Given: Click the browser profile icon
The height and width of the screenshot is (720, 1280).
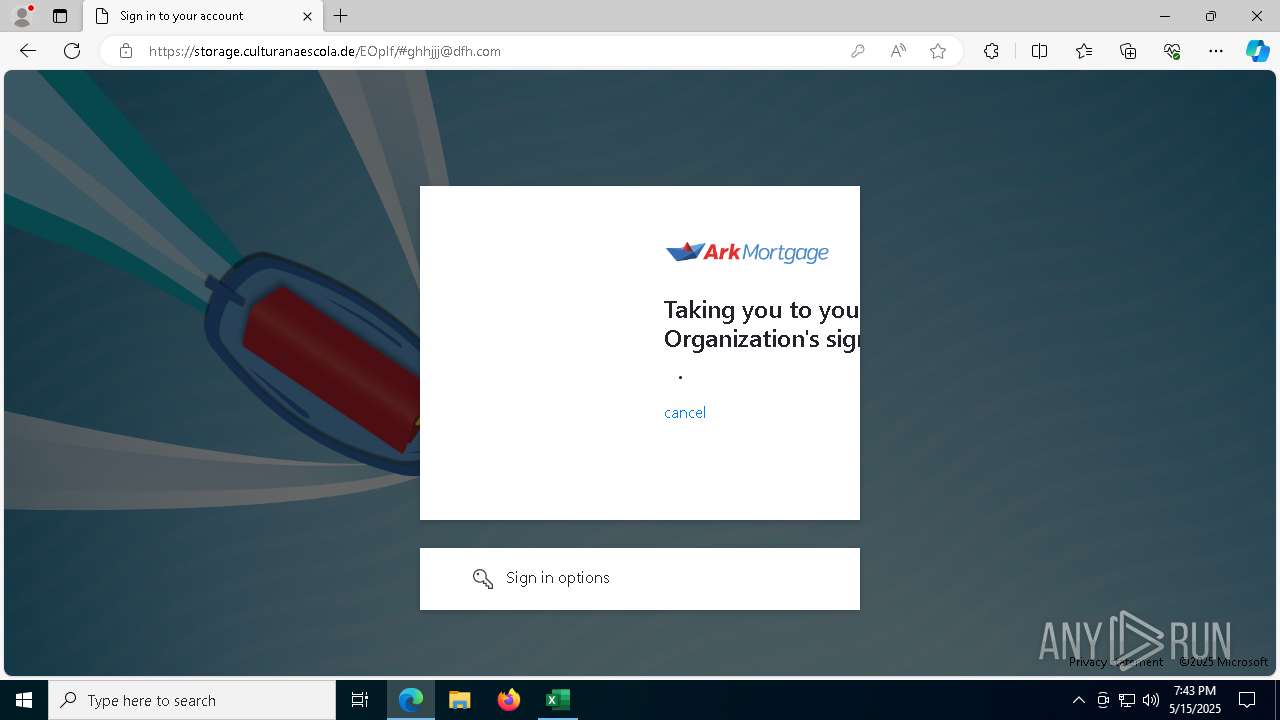Looking at the screenshot, I should (x=22, y=16).
